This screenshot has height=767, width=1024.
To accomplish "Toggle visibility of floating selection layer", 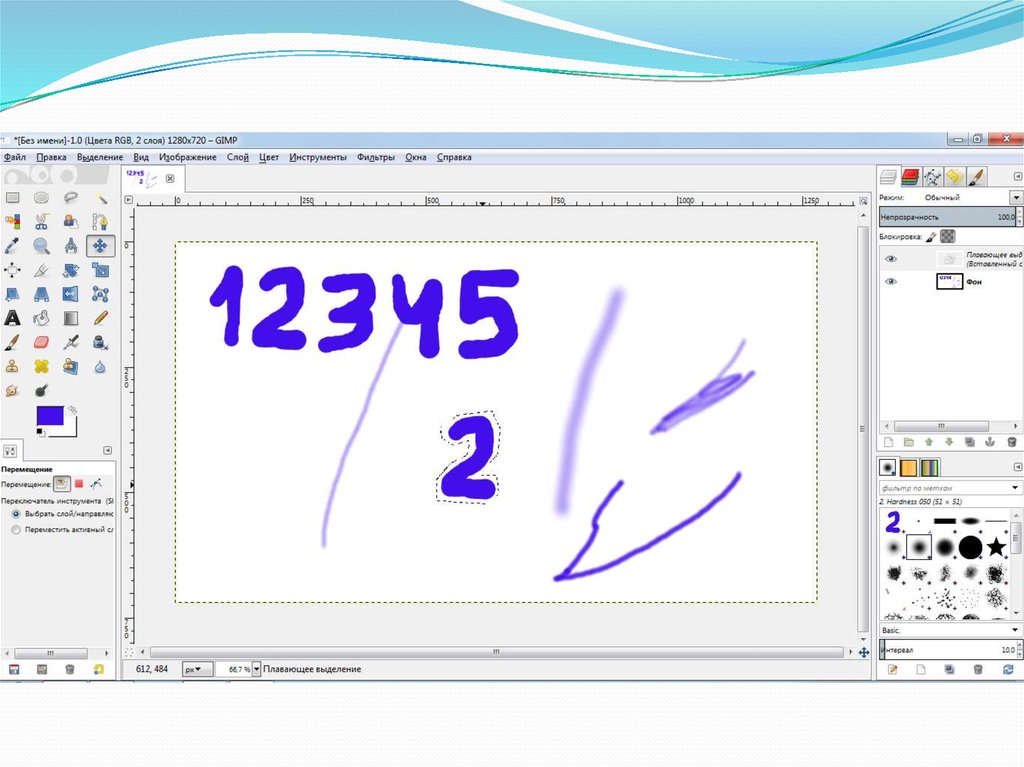I will 891,259.
